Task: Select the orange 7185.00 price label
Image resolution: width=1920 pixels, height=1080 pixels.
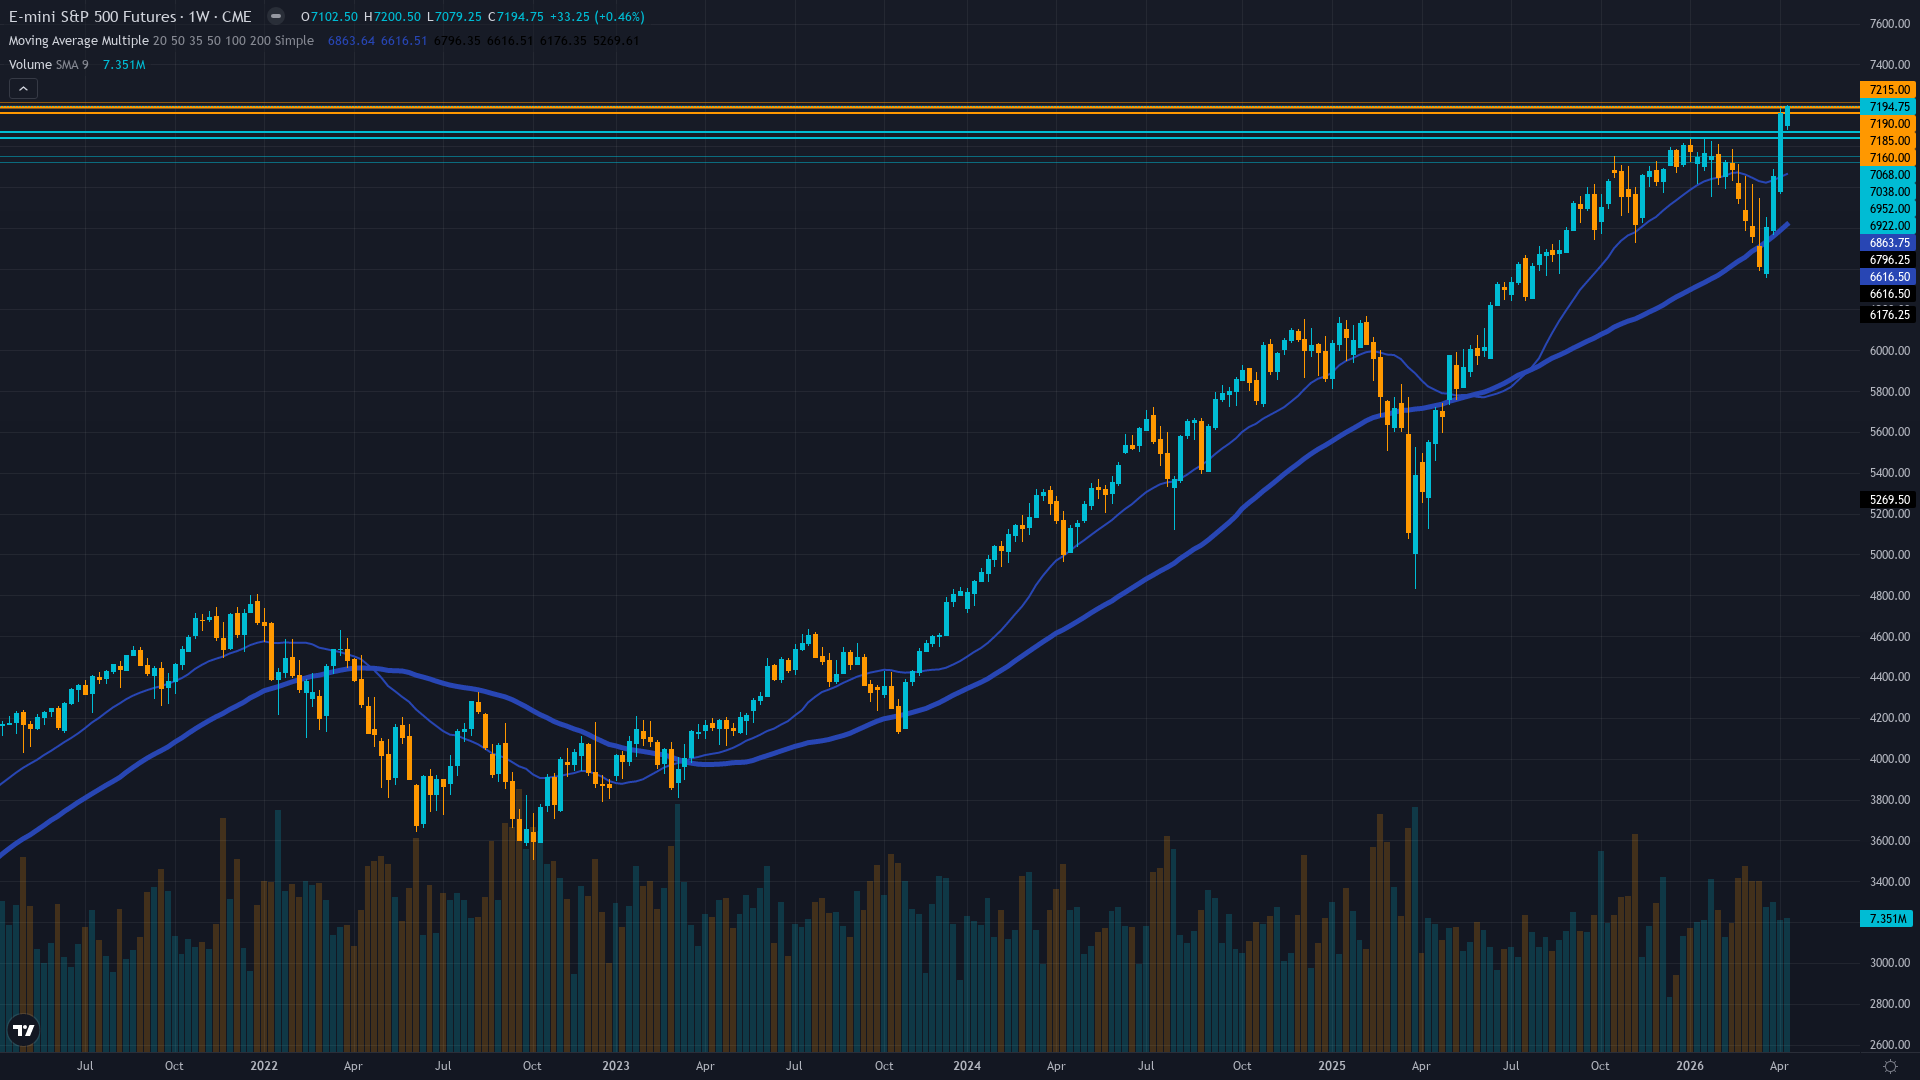Action: point(1887,141)
